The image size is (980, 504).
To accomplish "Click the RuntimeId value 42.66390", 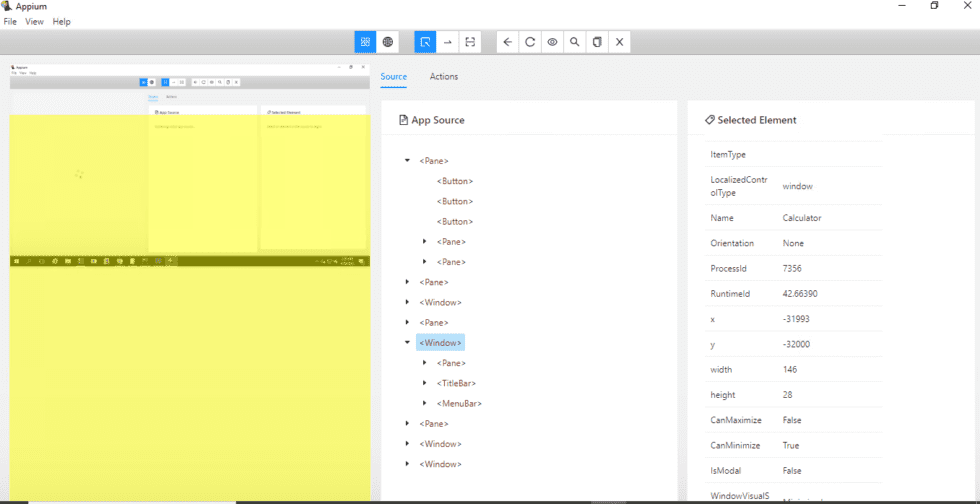I will coord(800,294).
